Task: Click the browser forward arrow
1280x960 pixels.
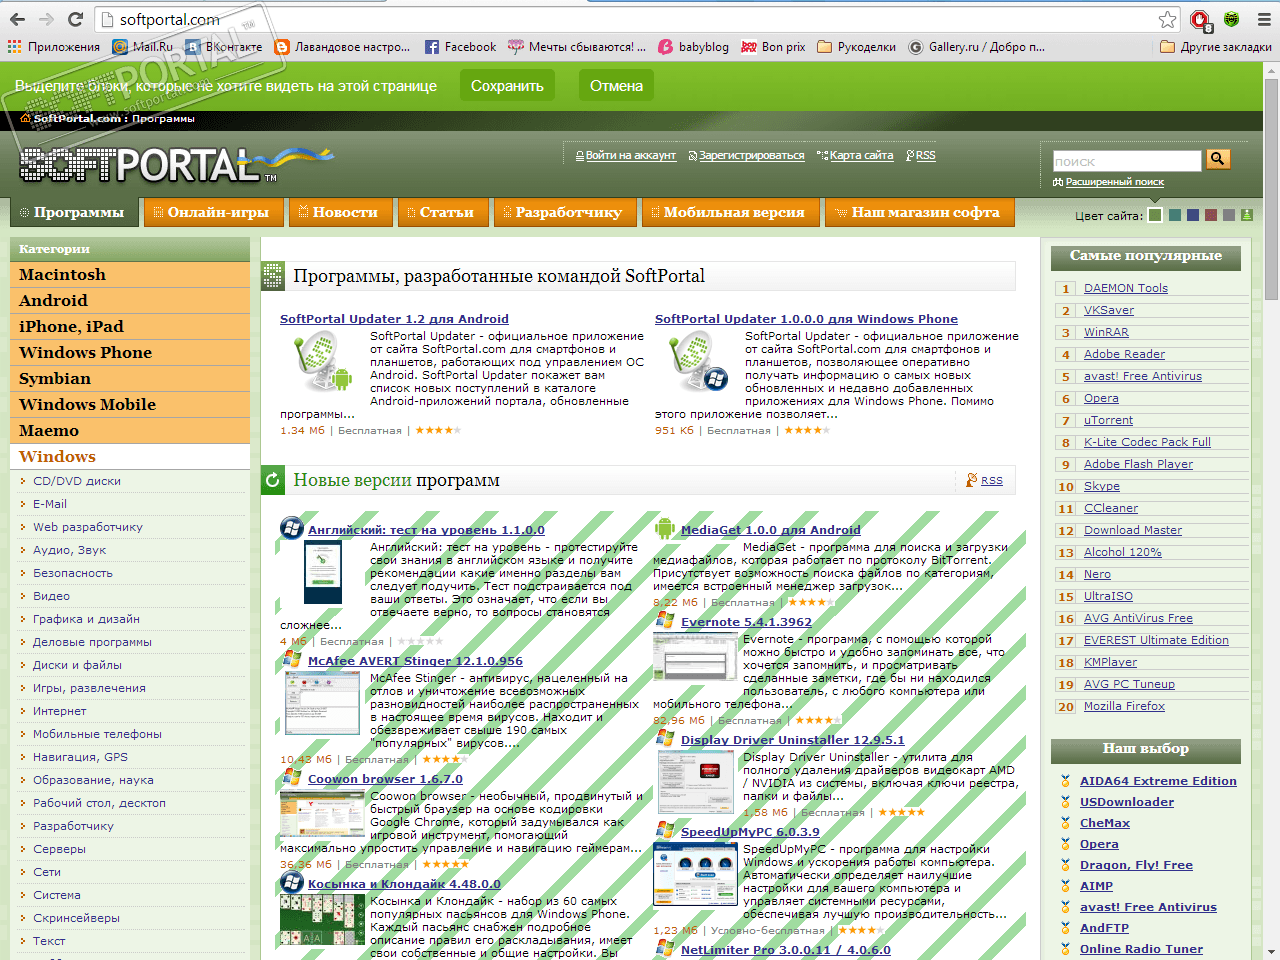Action: click(46, 19)
